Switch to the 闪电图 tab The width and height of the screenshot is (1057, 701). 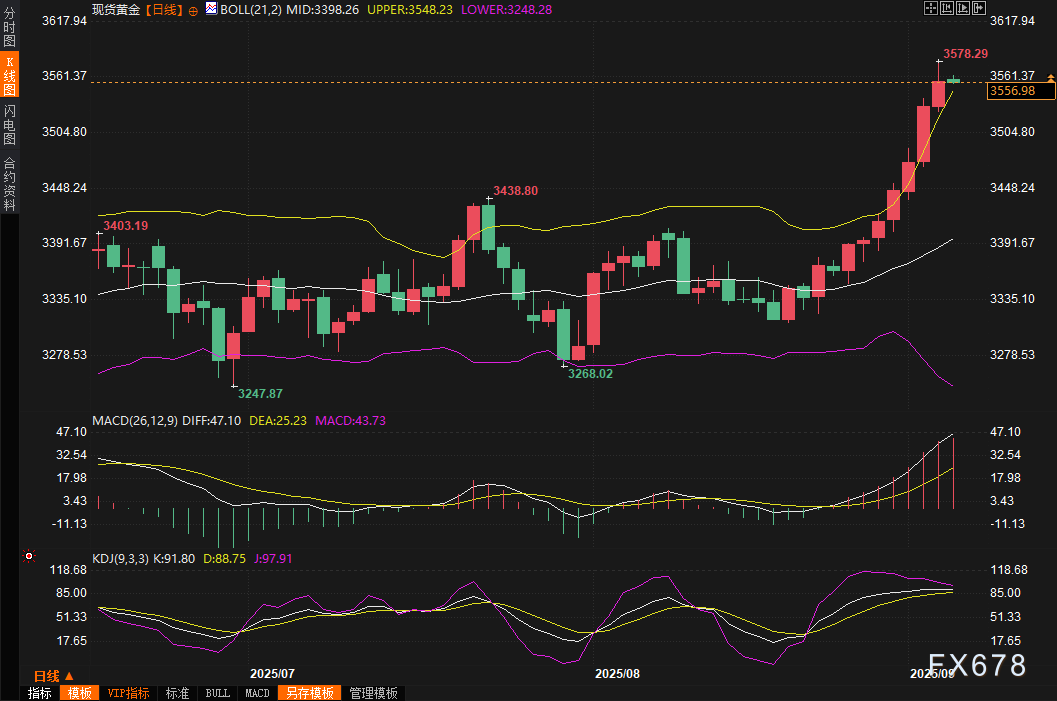click(x=9, y=125)
